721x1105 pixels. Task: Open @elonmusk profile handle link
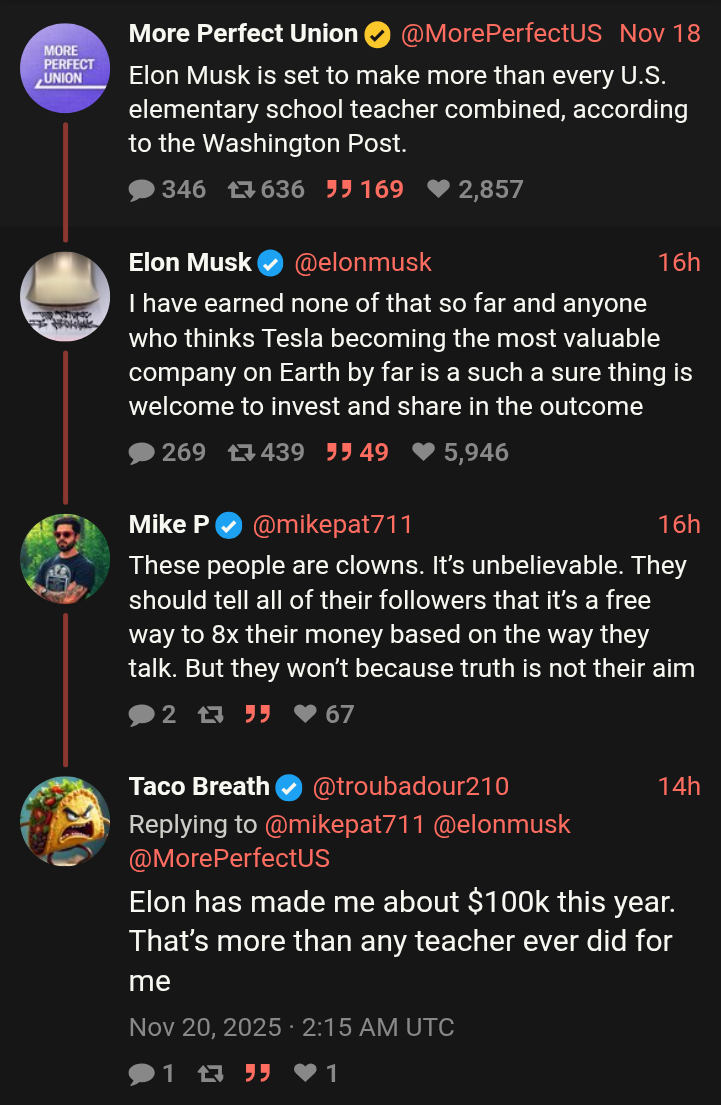click(x=362, y=262)
